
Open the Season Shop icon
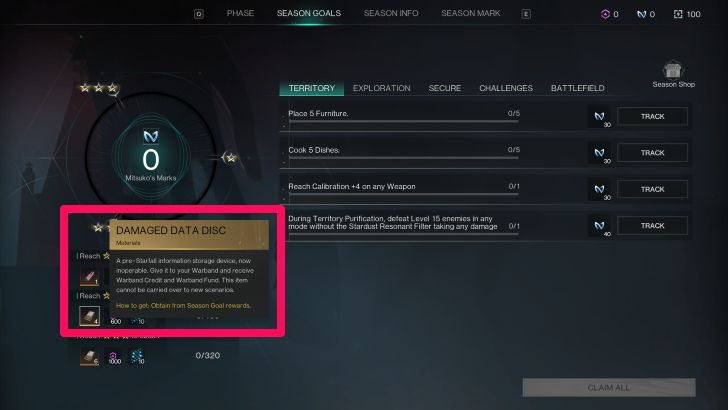pos(673,70)
